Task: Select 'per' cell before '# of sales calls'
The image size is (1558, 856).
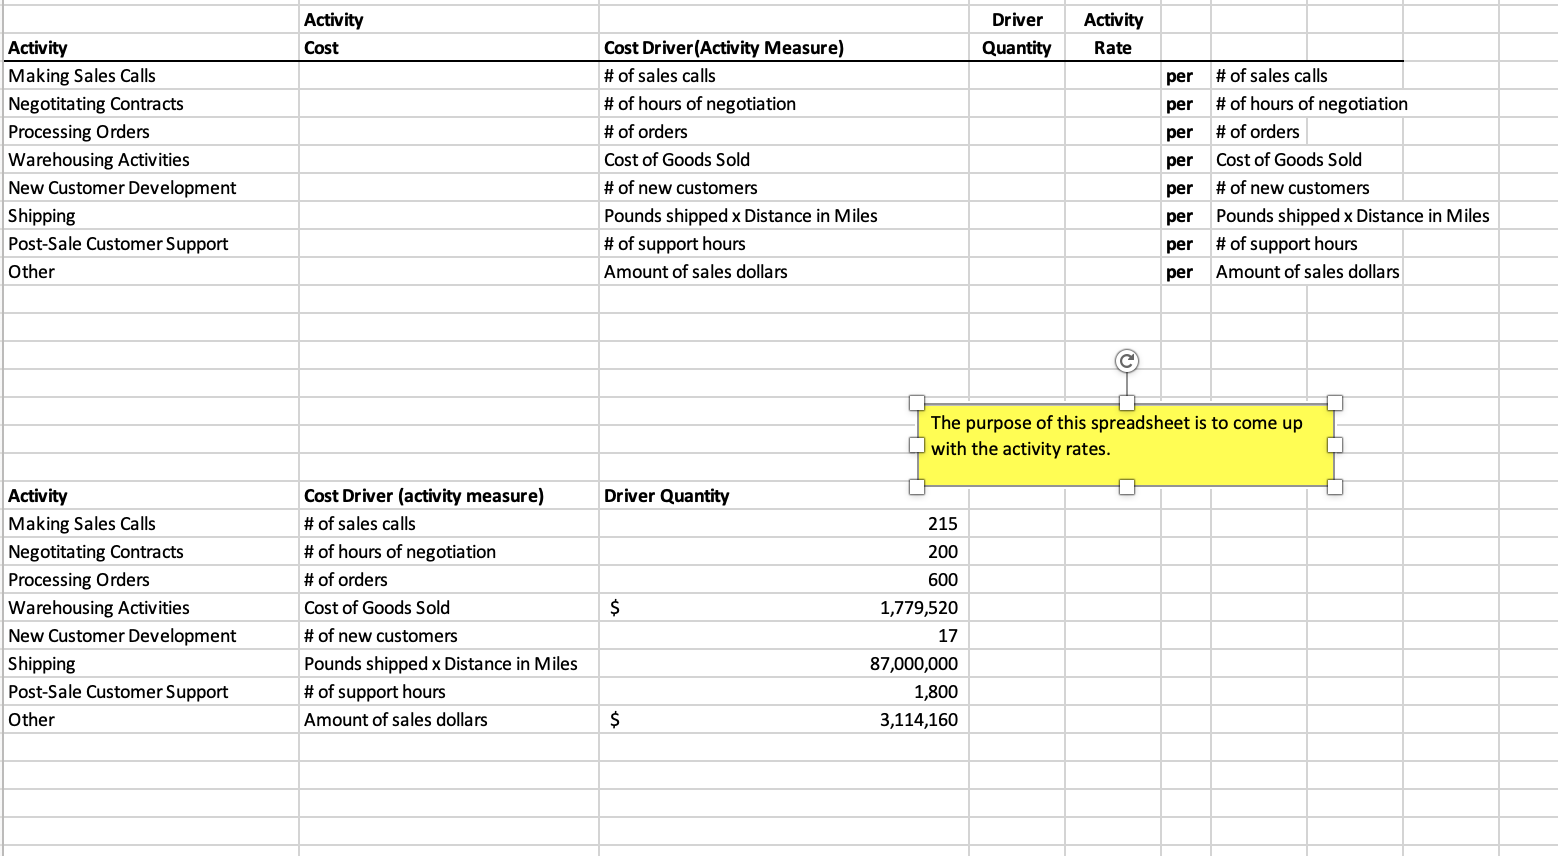Action: [1186, 75]
